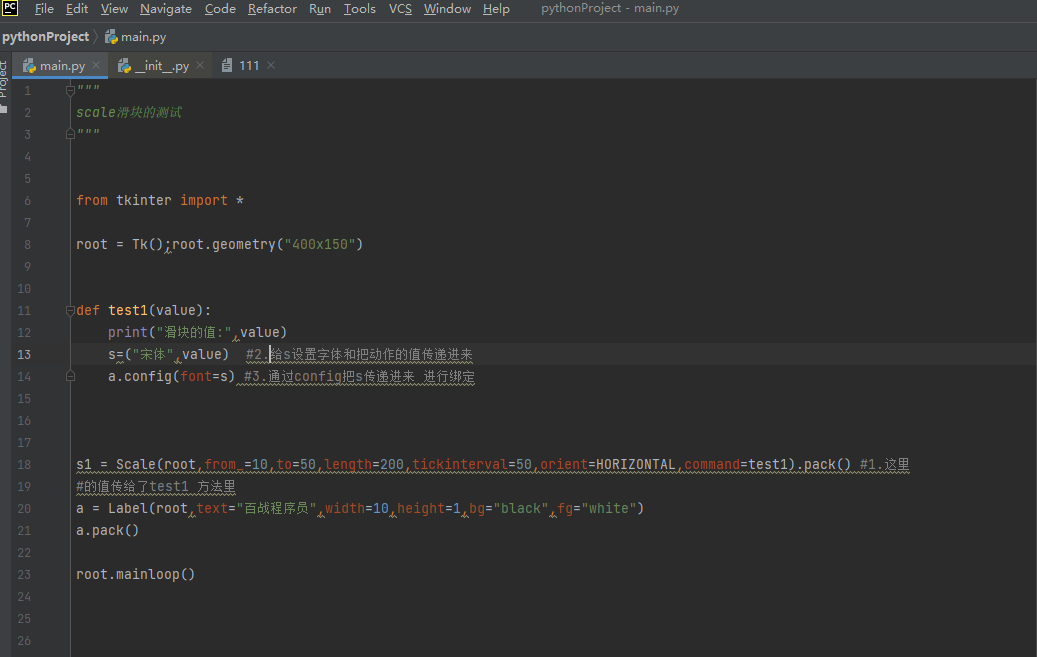Open the Refactor menu
The image size is (1037, 657).
(x=272, y=9)
